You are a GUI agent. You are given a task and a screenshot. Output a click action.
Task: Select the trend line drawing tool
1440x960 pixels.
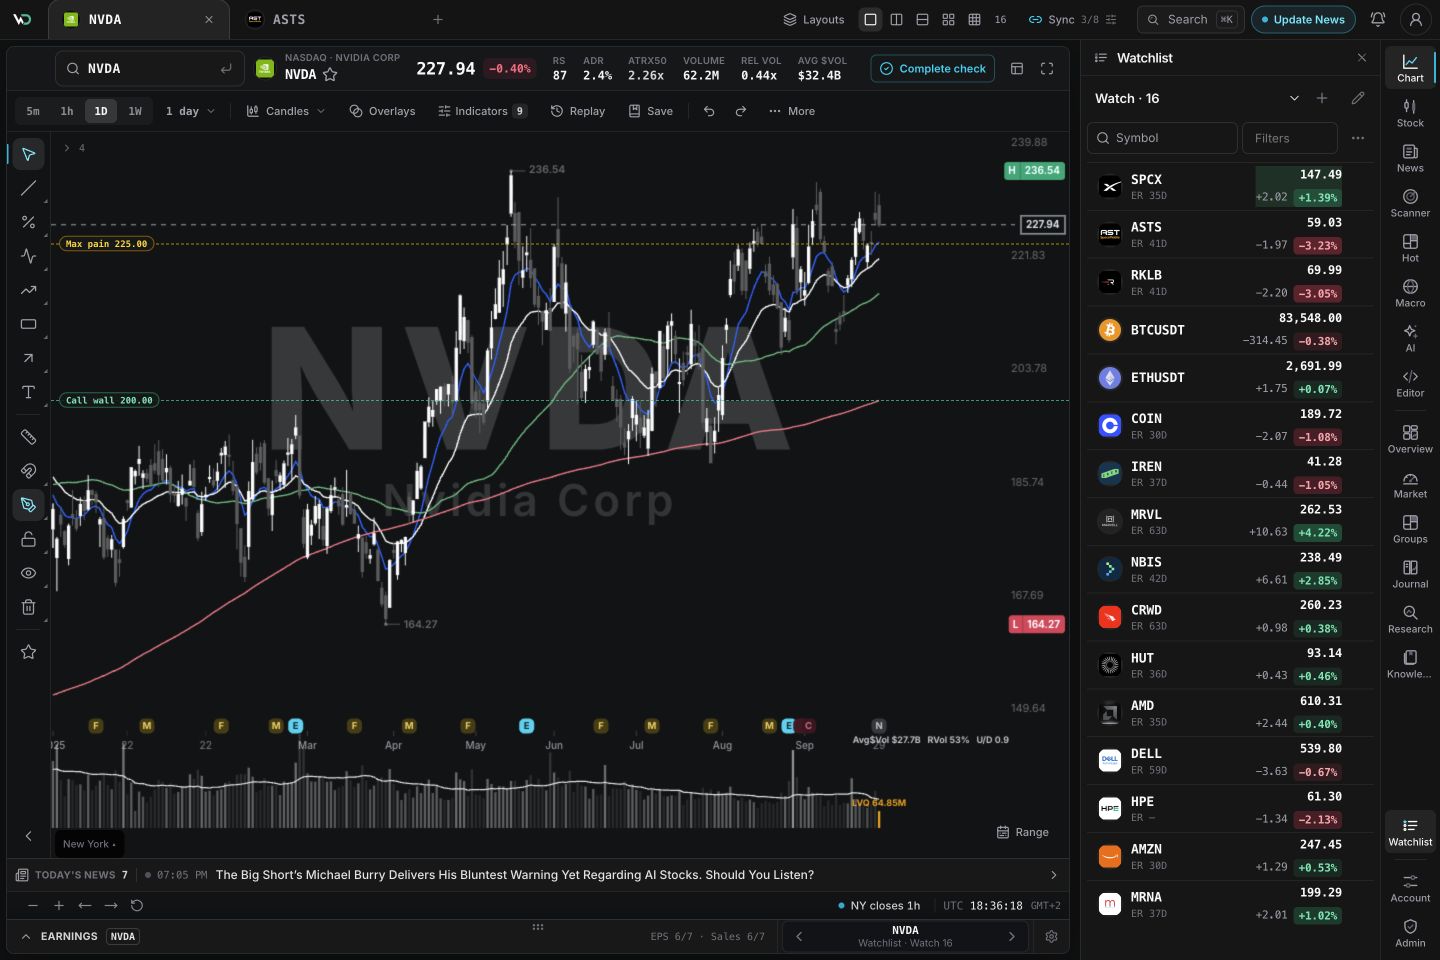tap(28, 188)
